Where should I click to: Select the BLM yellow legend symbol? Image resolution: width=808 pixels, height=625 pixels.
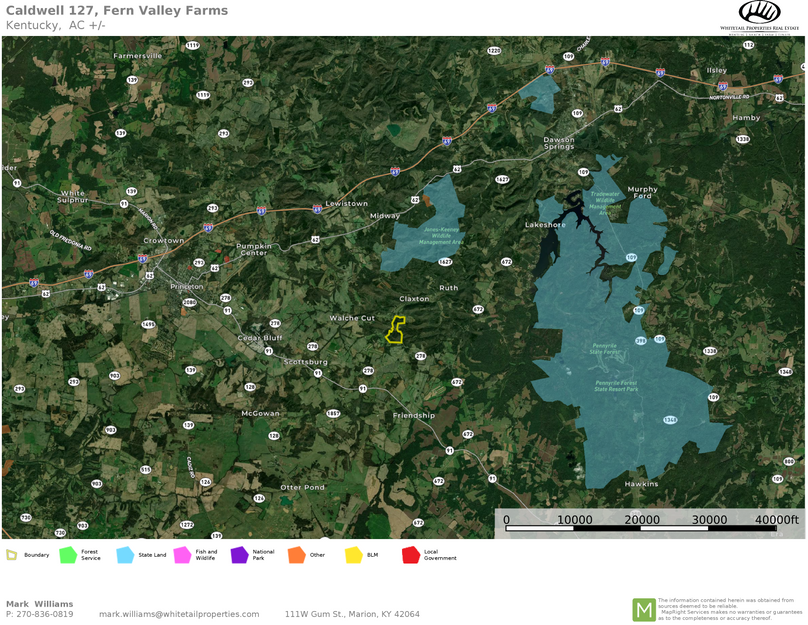tap(355, 553)
